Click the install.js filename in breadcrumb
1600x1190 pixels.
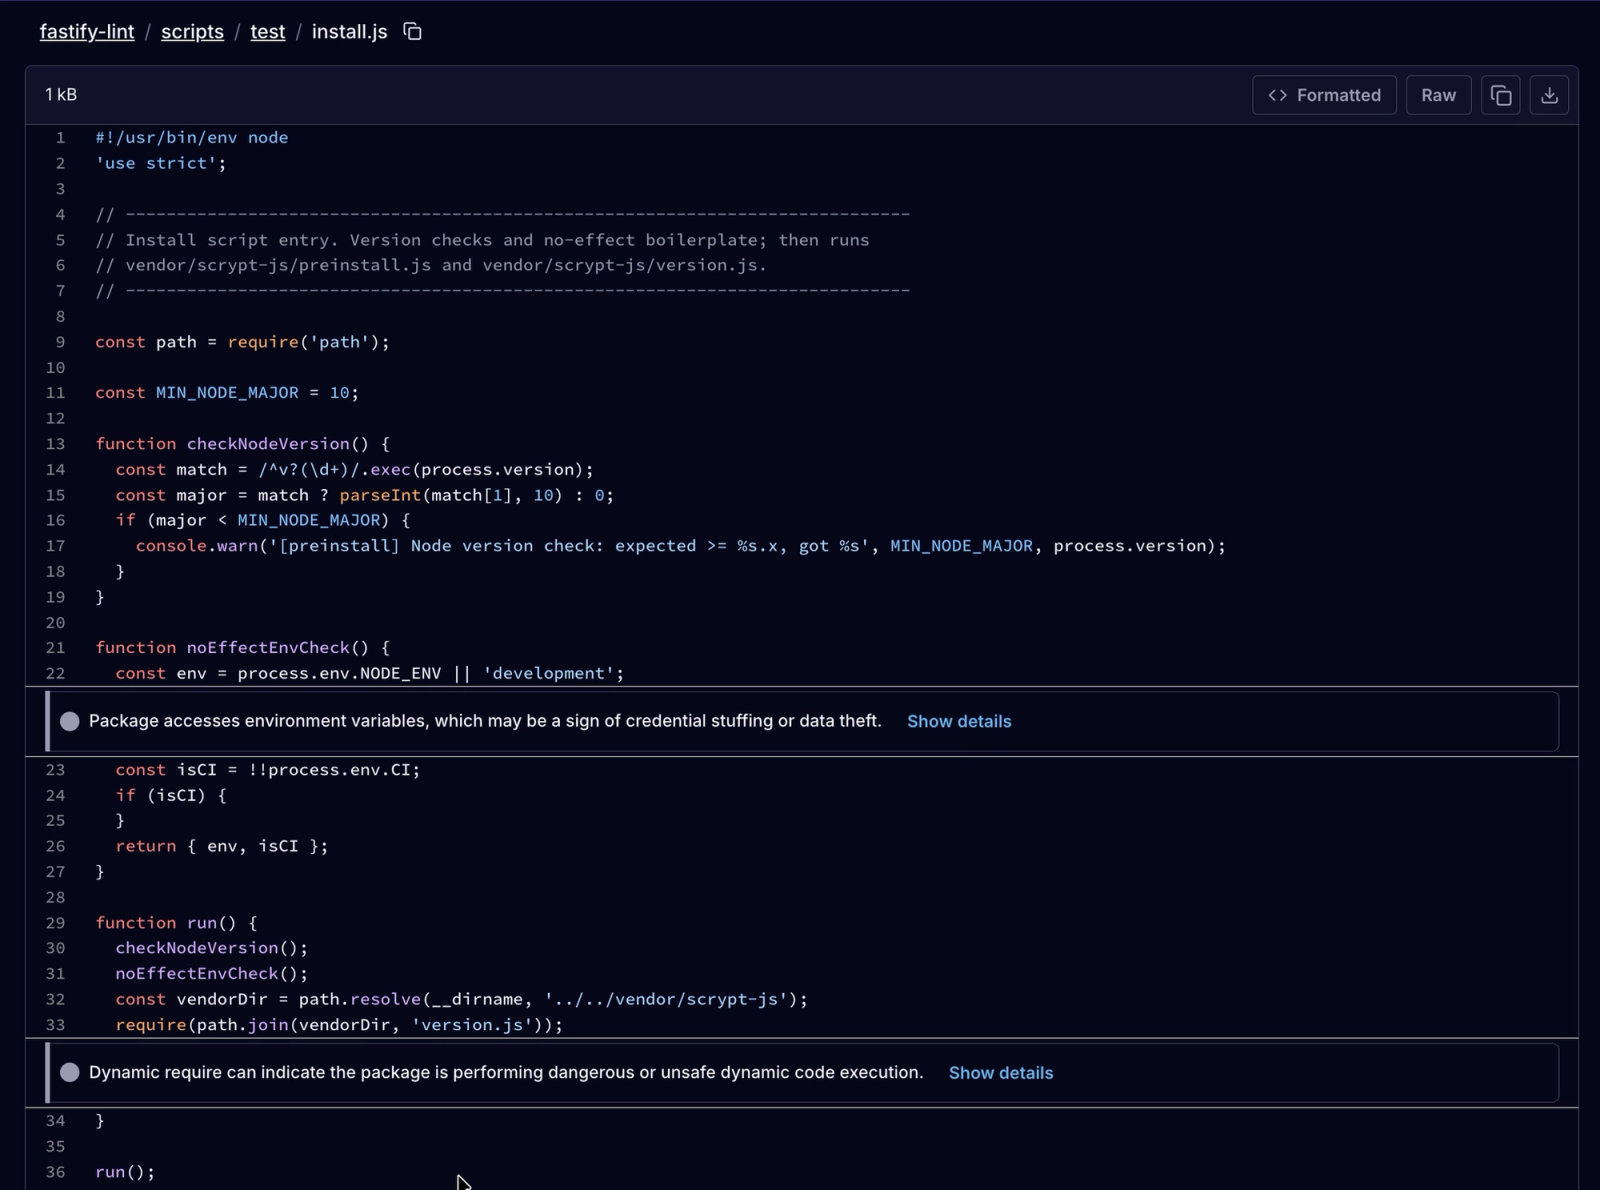pos(349,32)
